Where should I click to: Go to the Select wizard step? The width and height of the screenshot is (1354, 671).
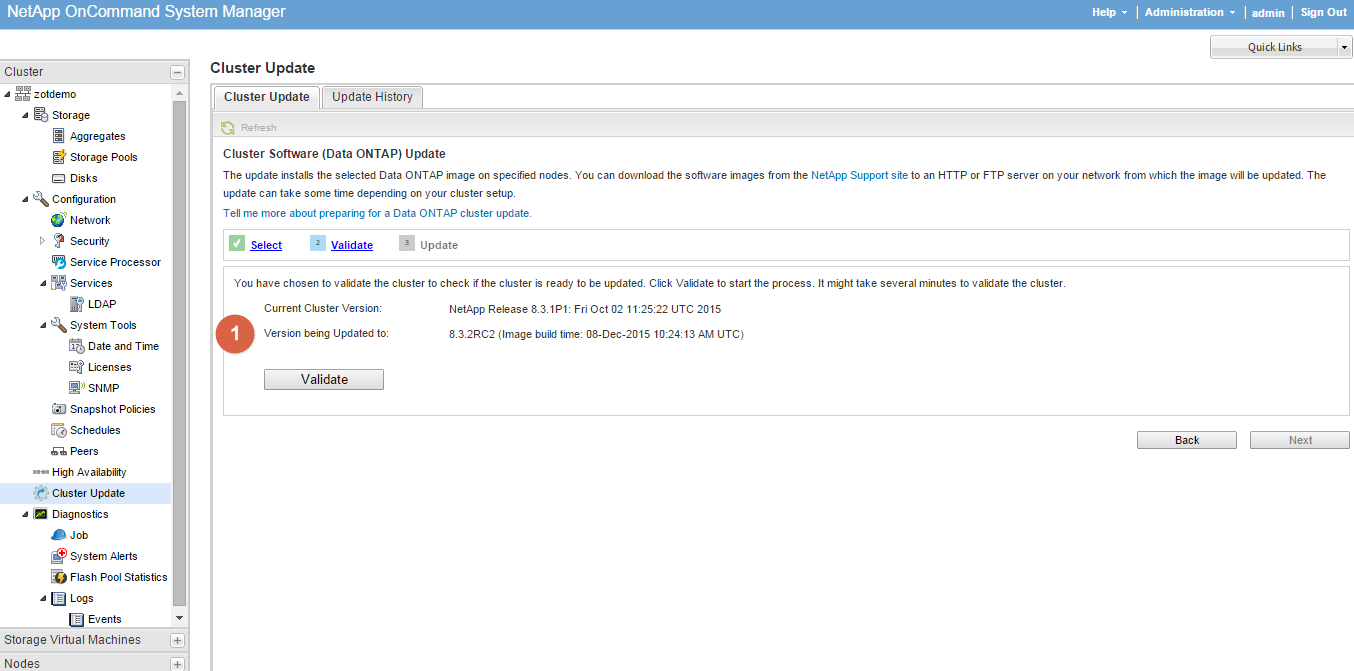266,245
